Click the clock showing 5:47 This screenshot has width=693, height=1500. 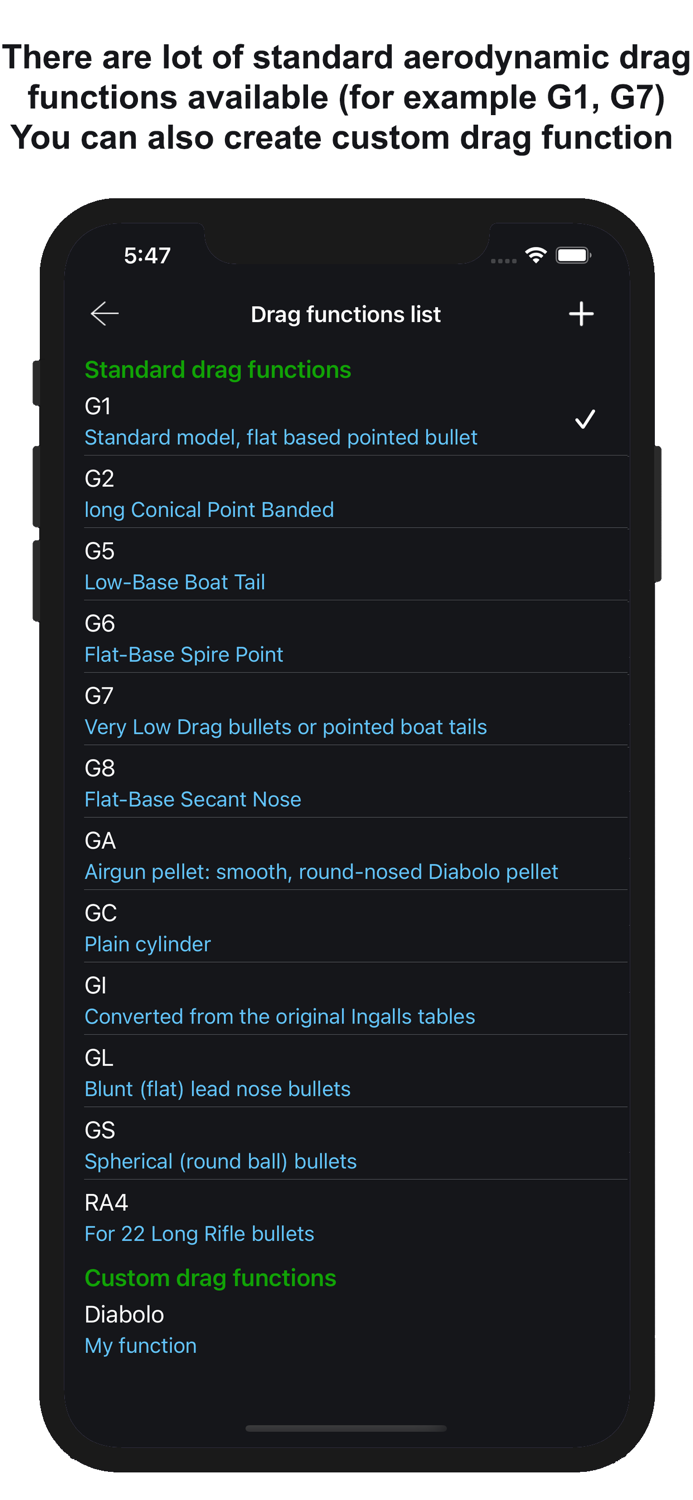coord(147,256)
